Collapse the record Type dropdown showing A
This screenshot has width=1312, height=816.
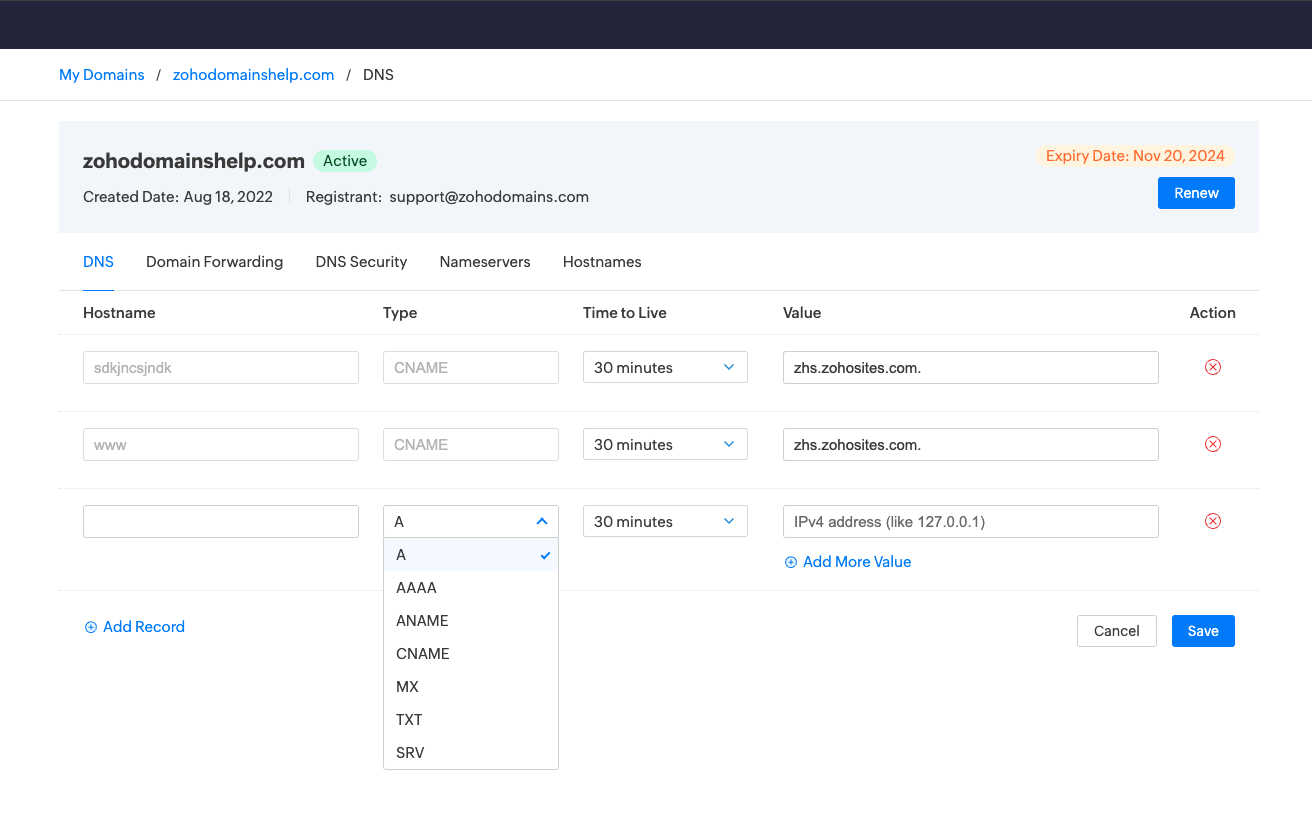471,521
